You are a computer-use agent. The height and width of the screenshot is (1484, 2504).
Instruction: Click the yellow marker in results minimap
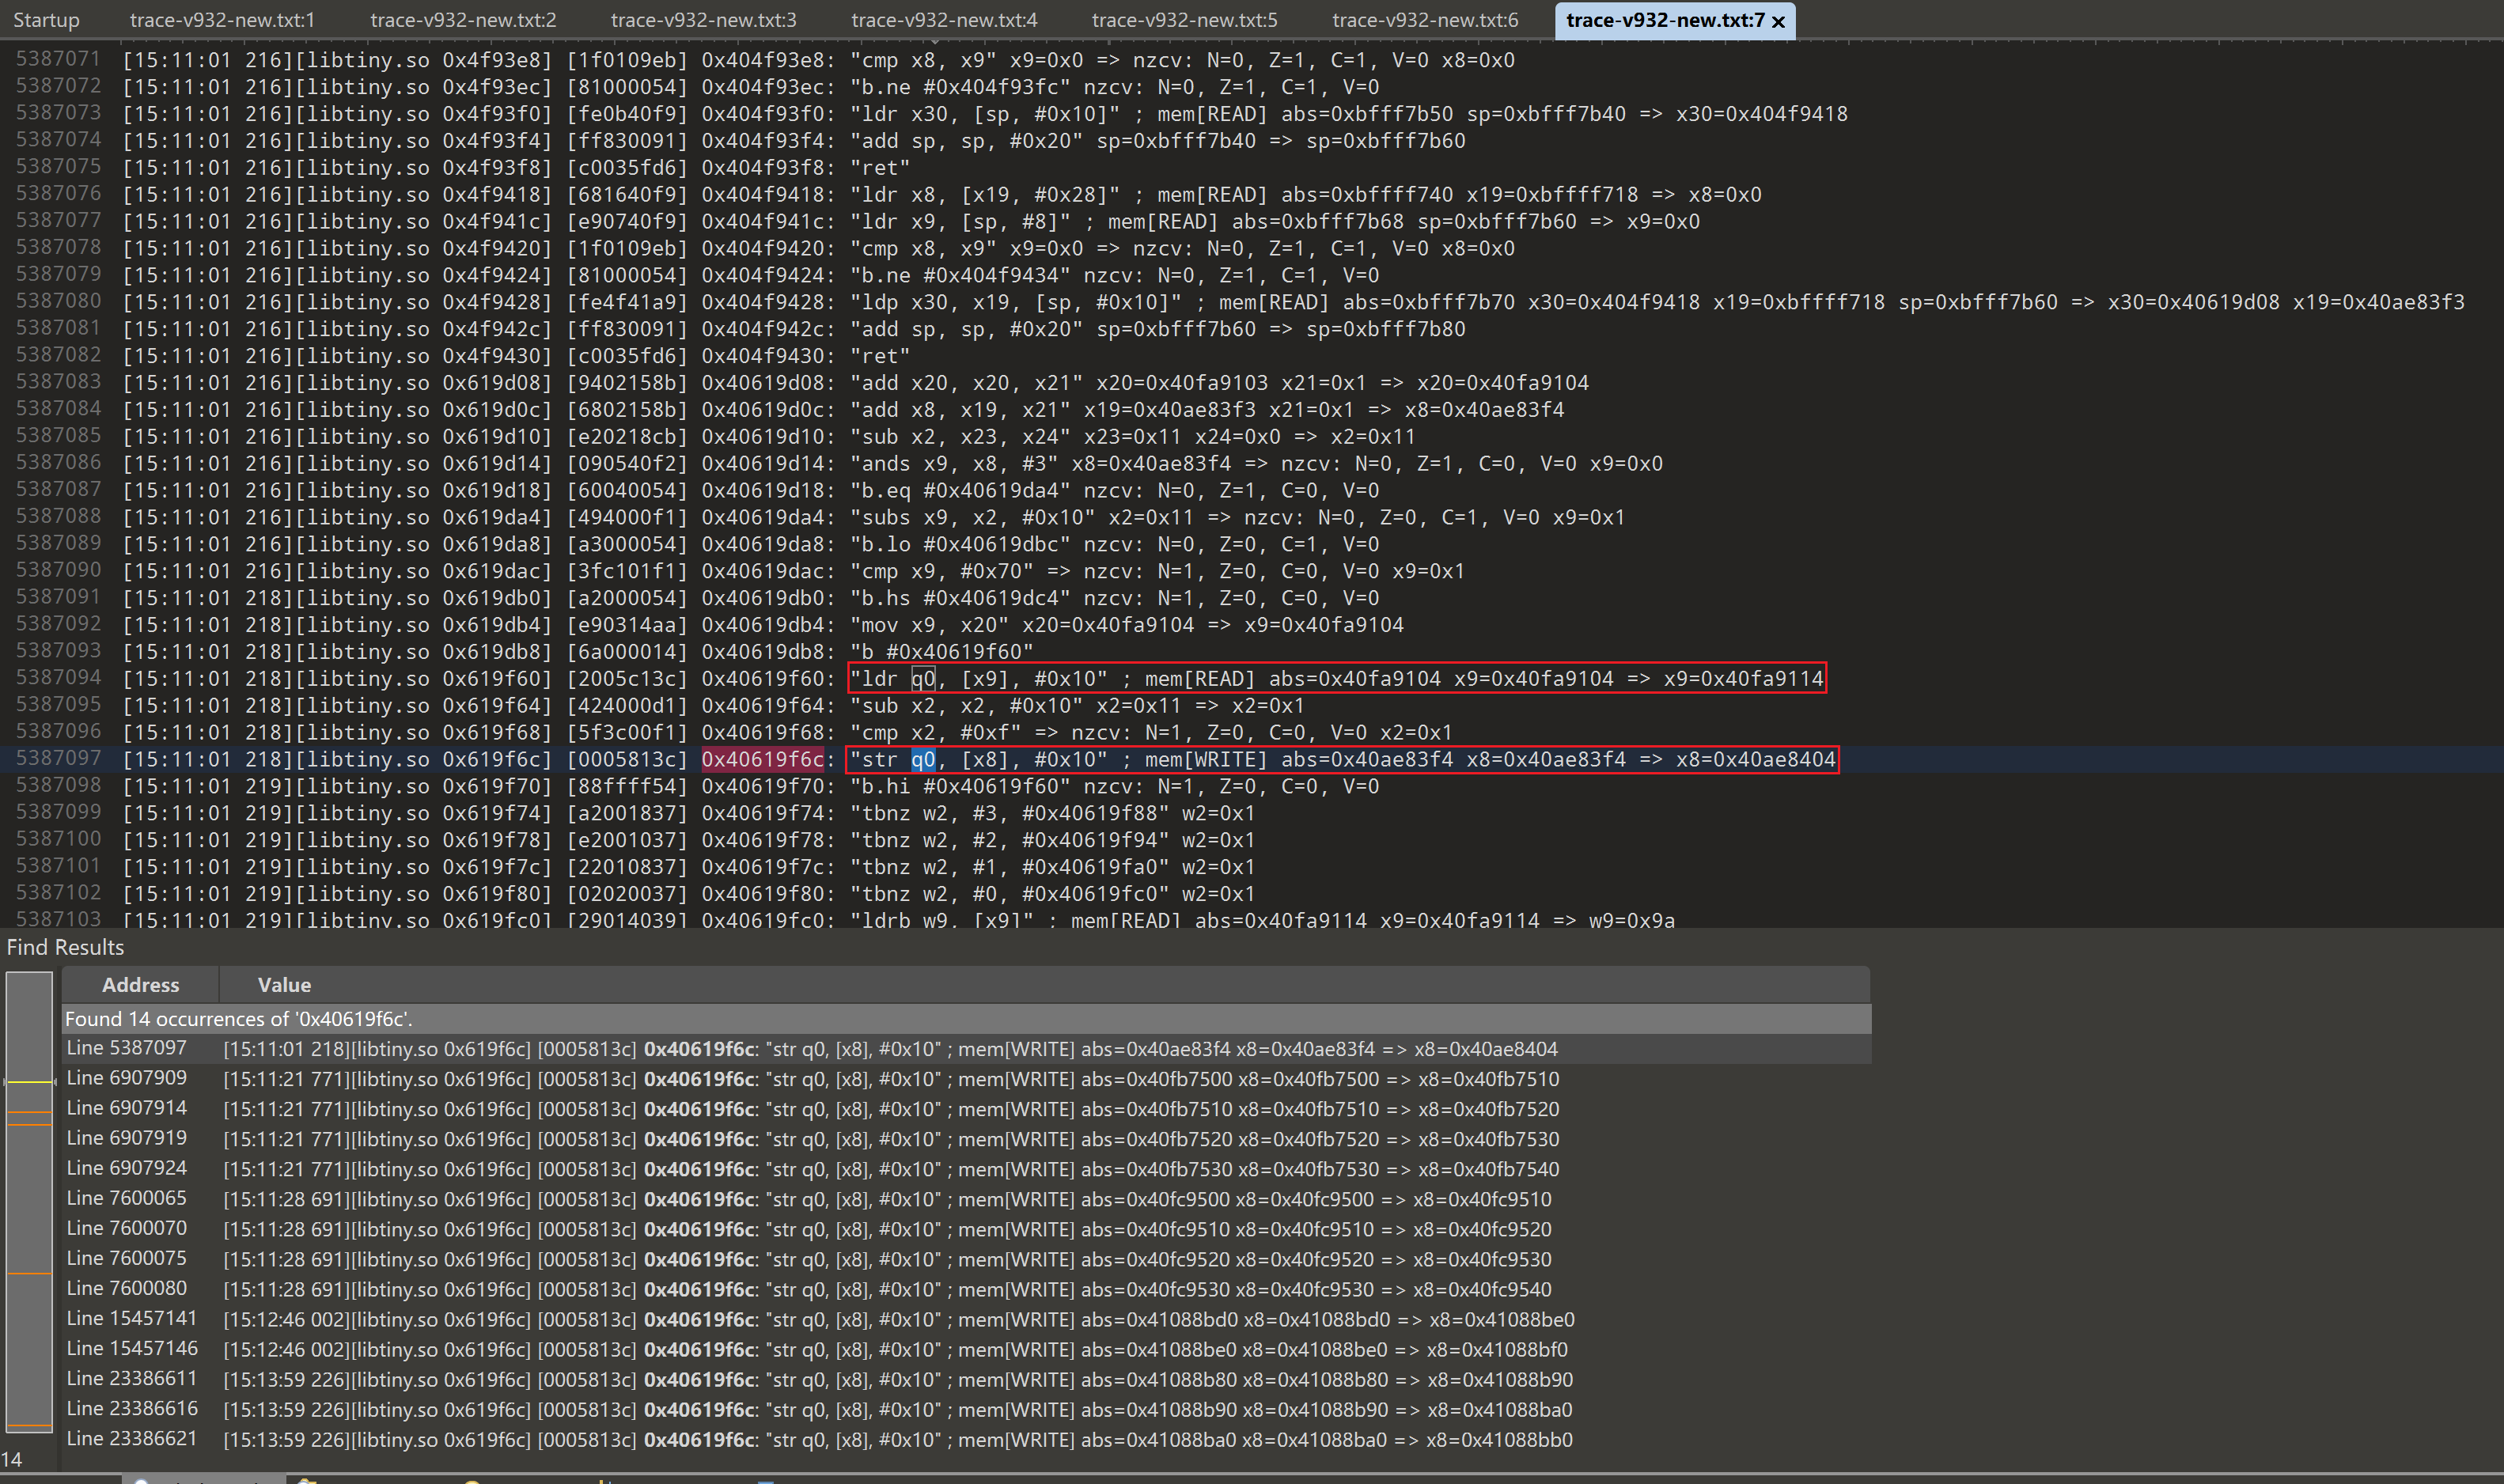[x=29, y=1082]
